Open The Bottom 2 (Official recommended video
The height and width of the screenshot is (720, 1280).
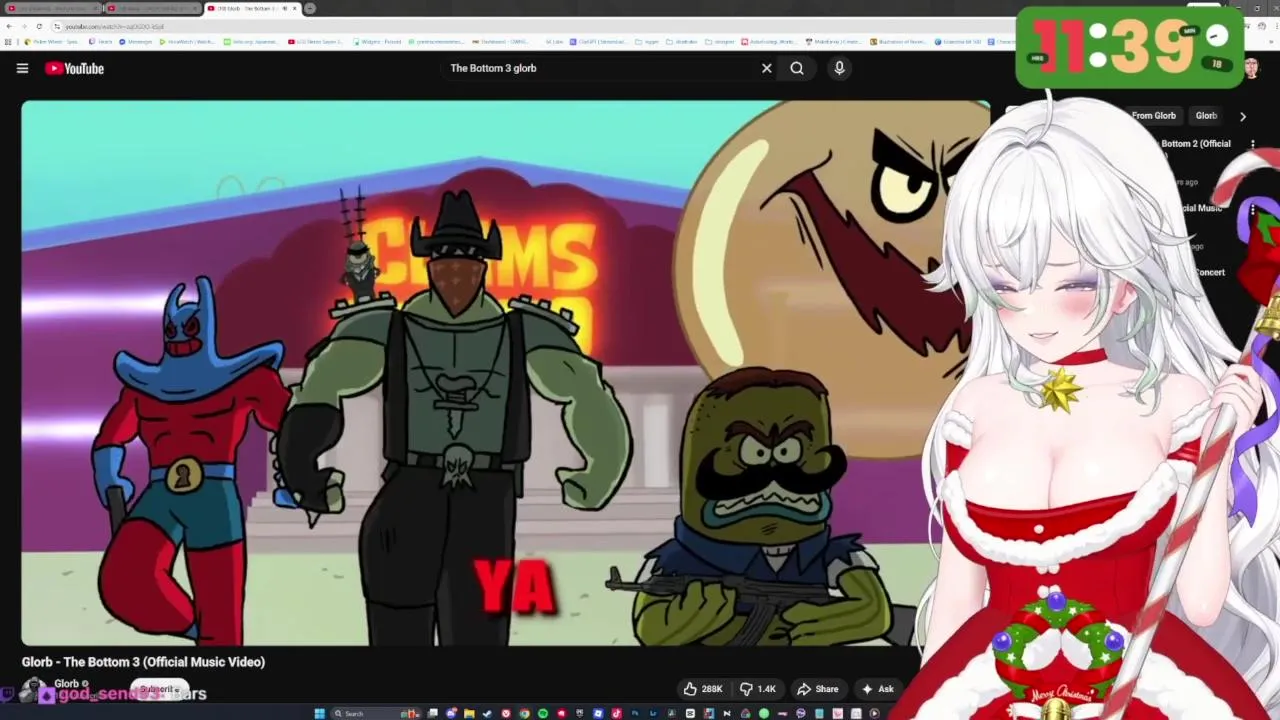tap(1195, 144)
